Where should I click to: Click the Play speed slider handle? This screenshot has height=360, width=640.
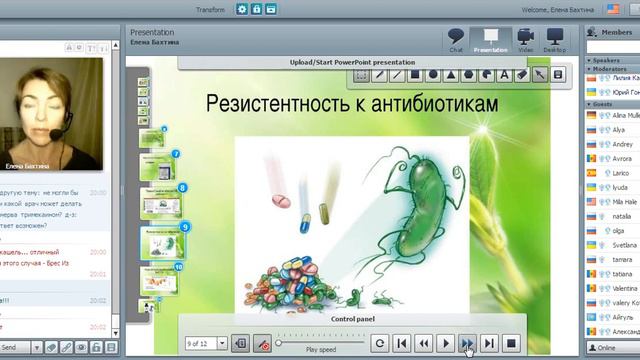pos(278,343)
